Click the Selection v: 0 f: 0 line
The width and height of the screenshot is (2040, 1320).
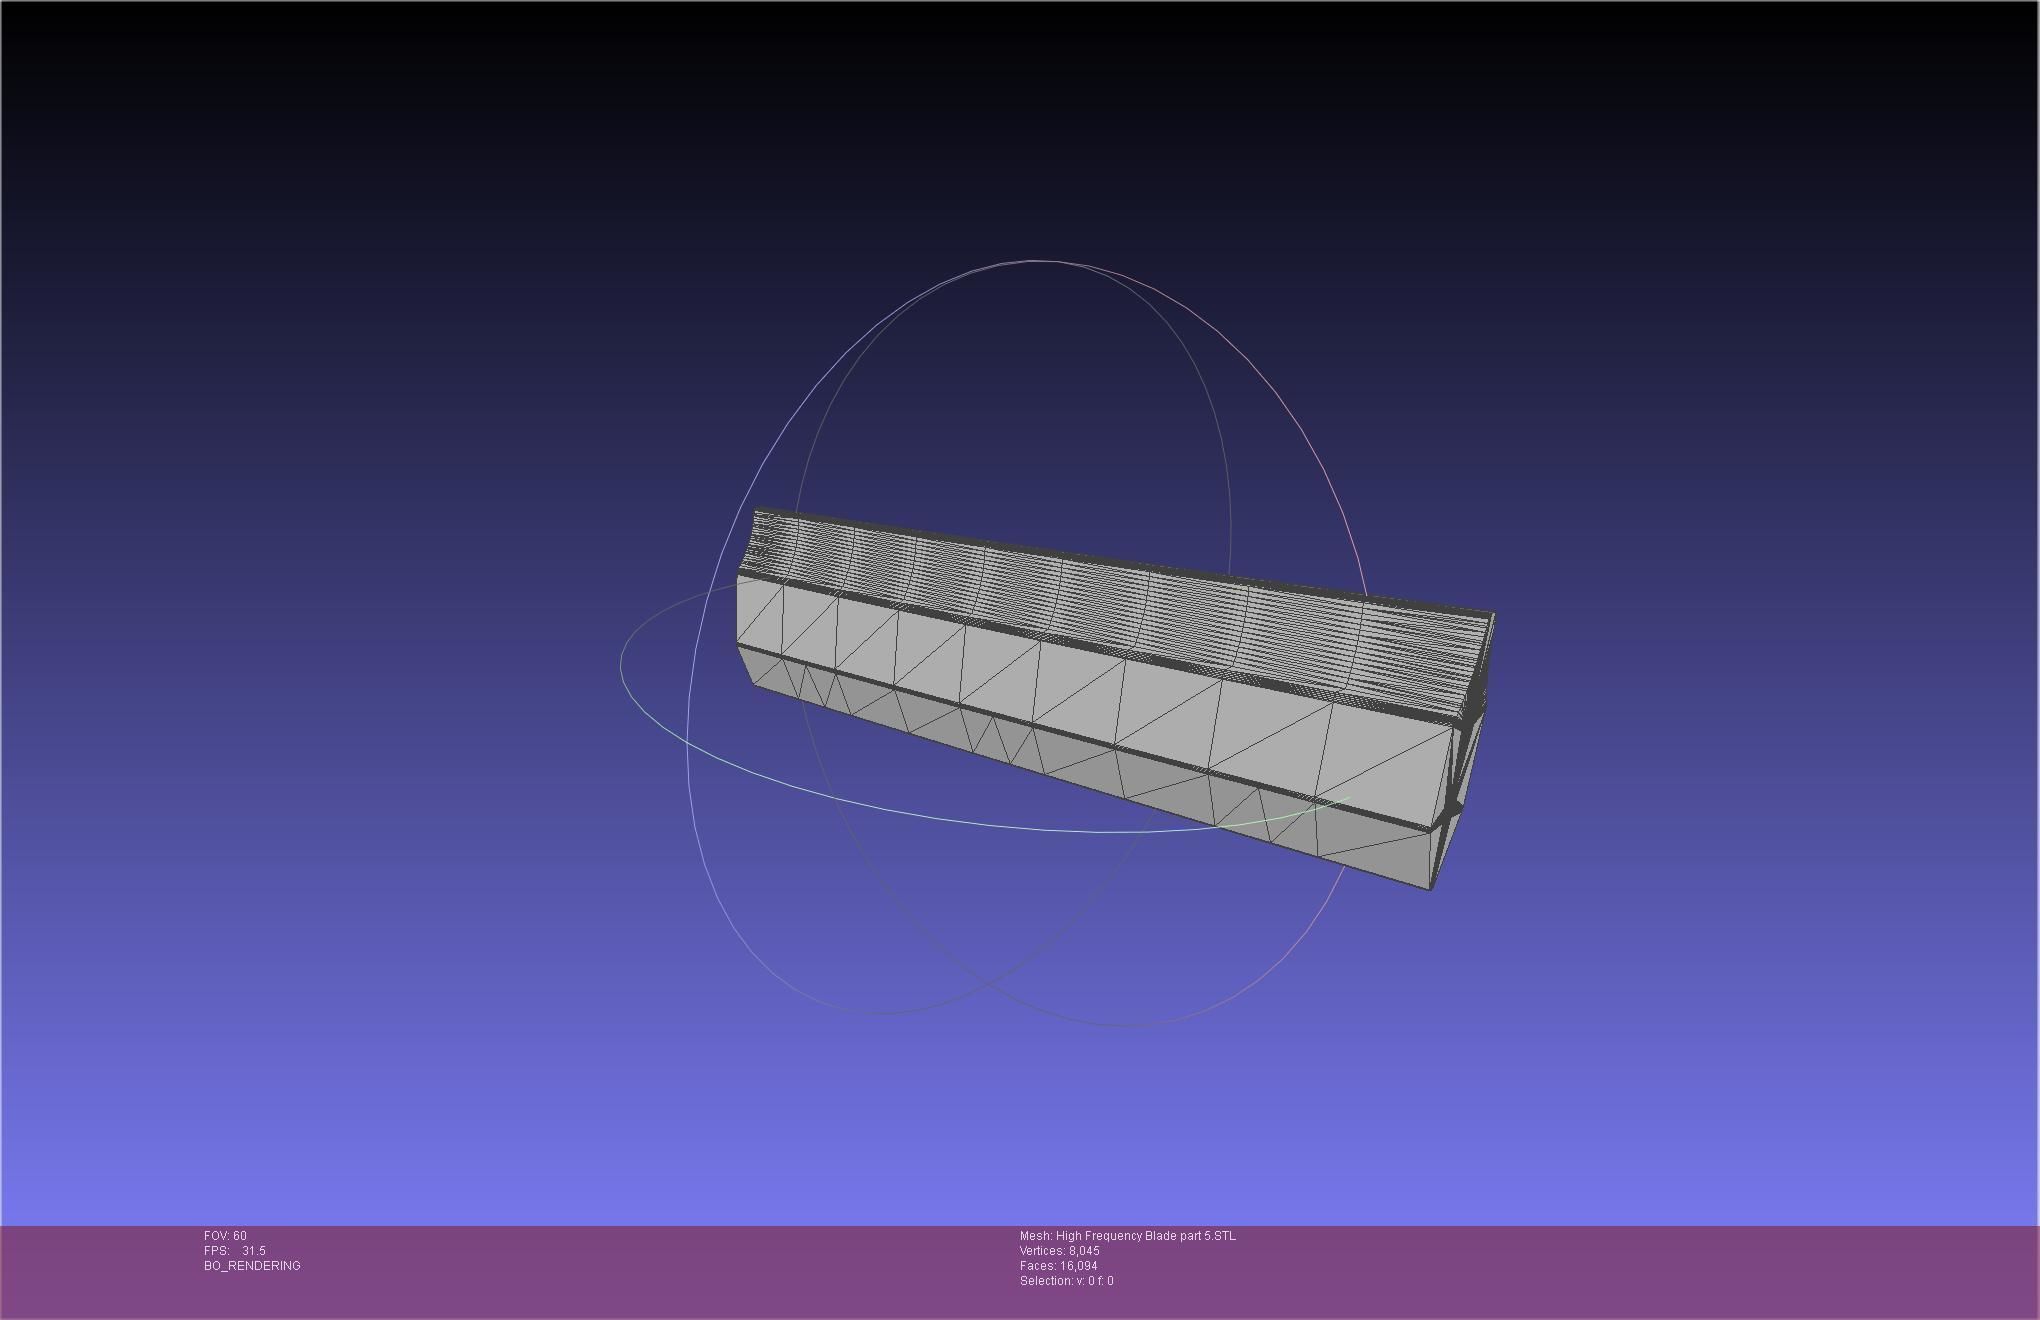coord(1066,1281)
